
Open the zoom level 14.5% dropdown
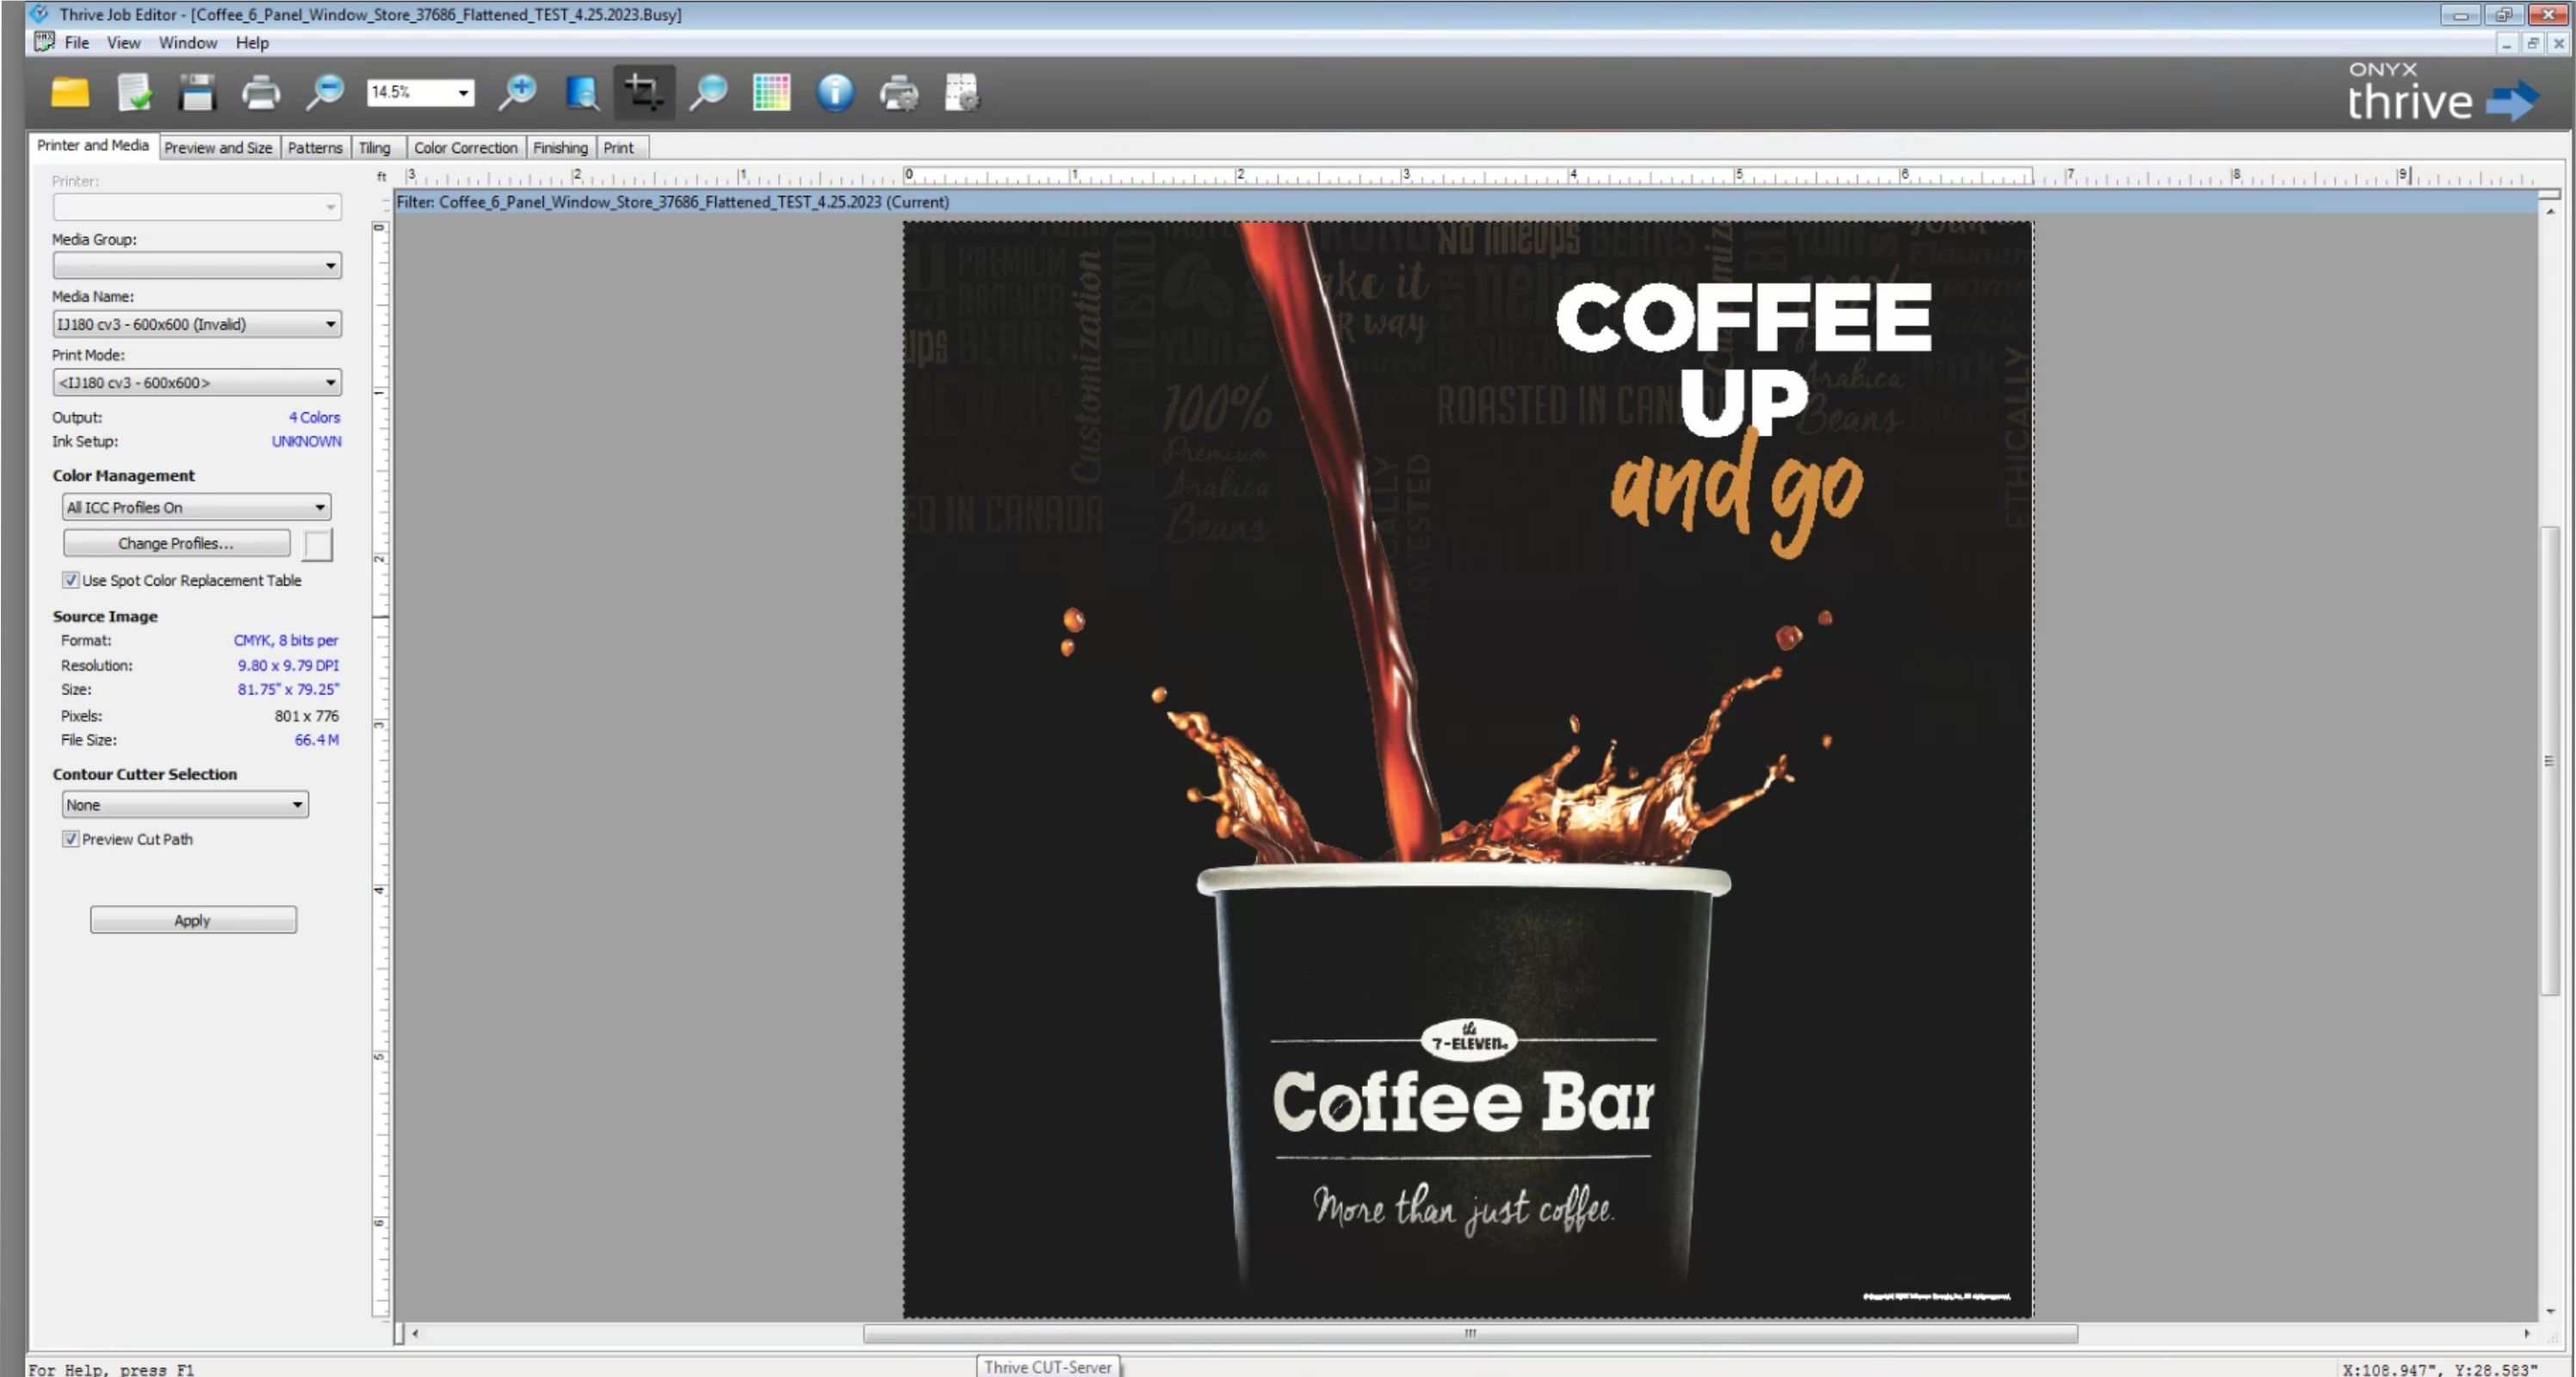[x=463, y=93]
